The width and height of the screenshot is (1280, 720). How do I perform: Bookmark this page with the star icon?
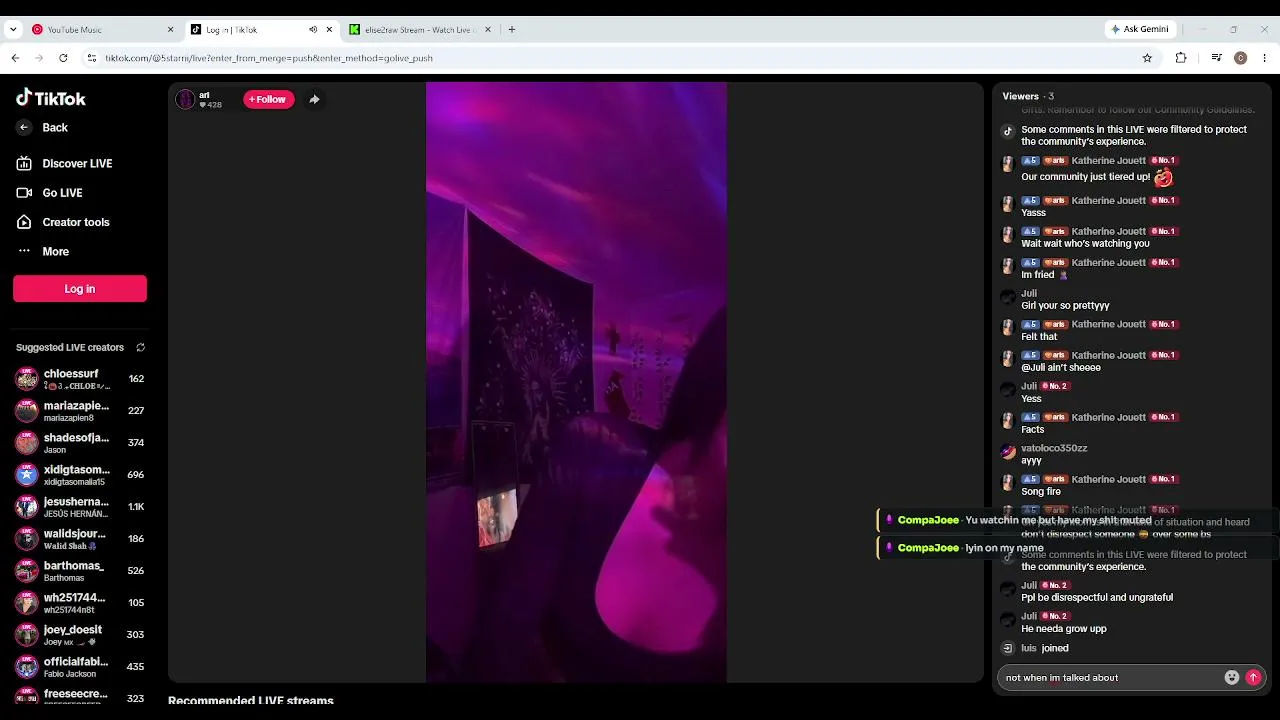point(1147,58)
